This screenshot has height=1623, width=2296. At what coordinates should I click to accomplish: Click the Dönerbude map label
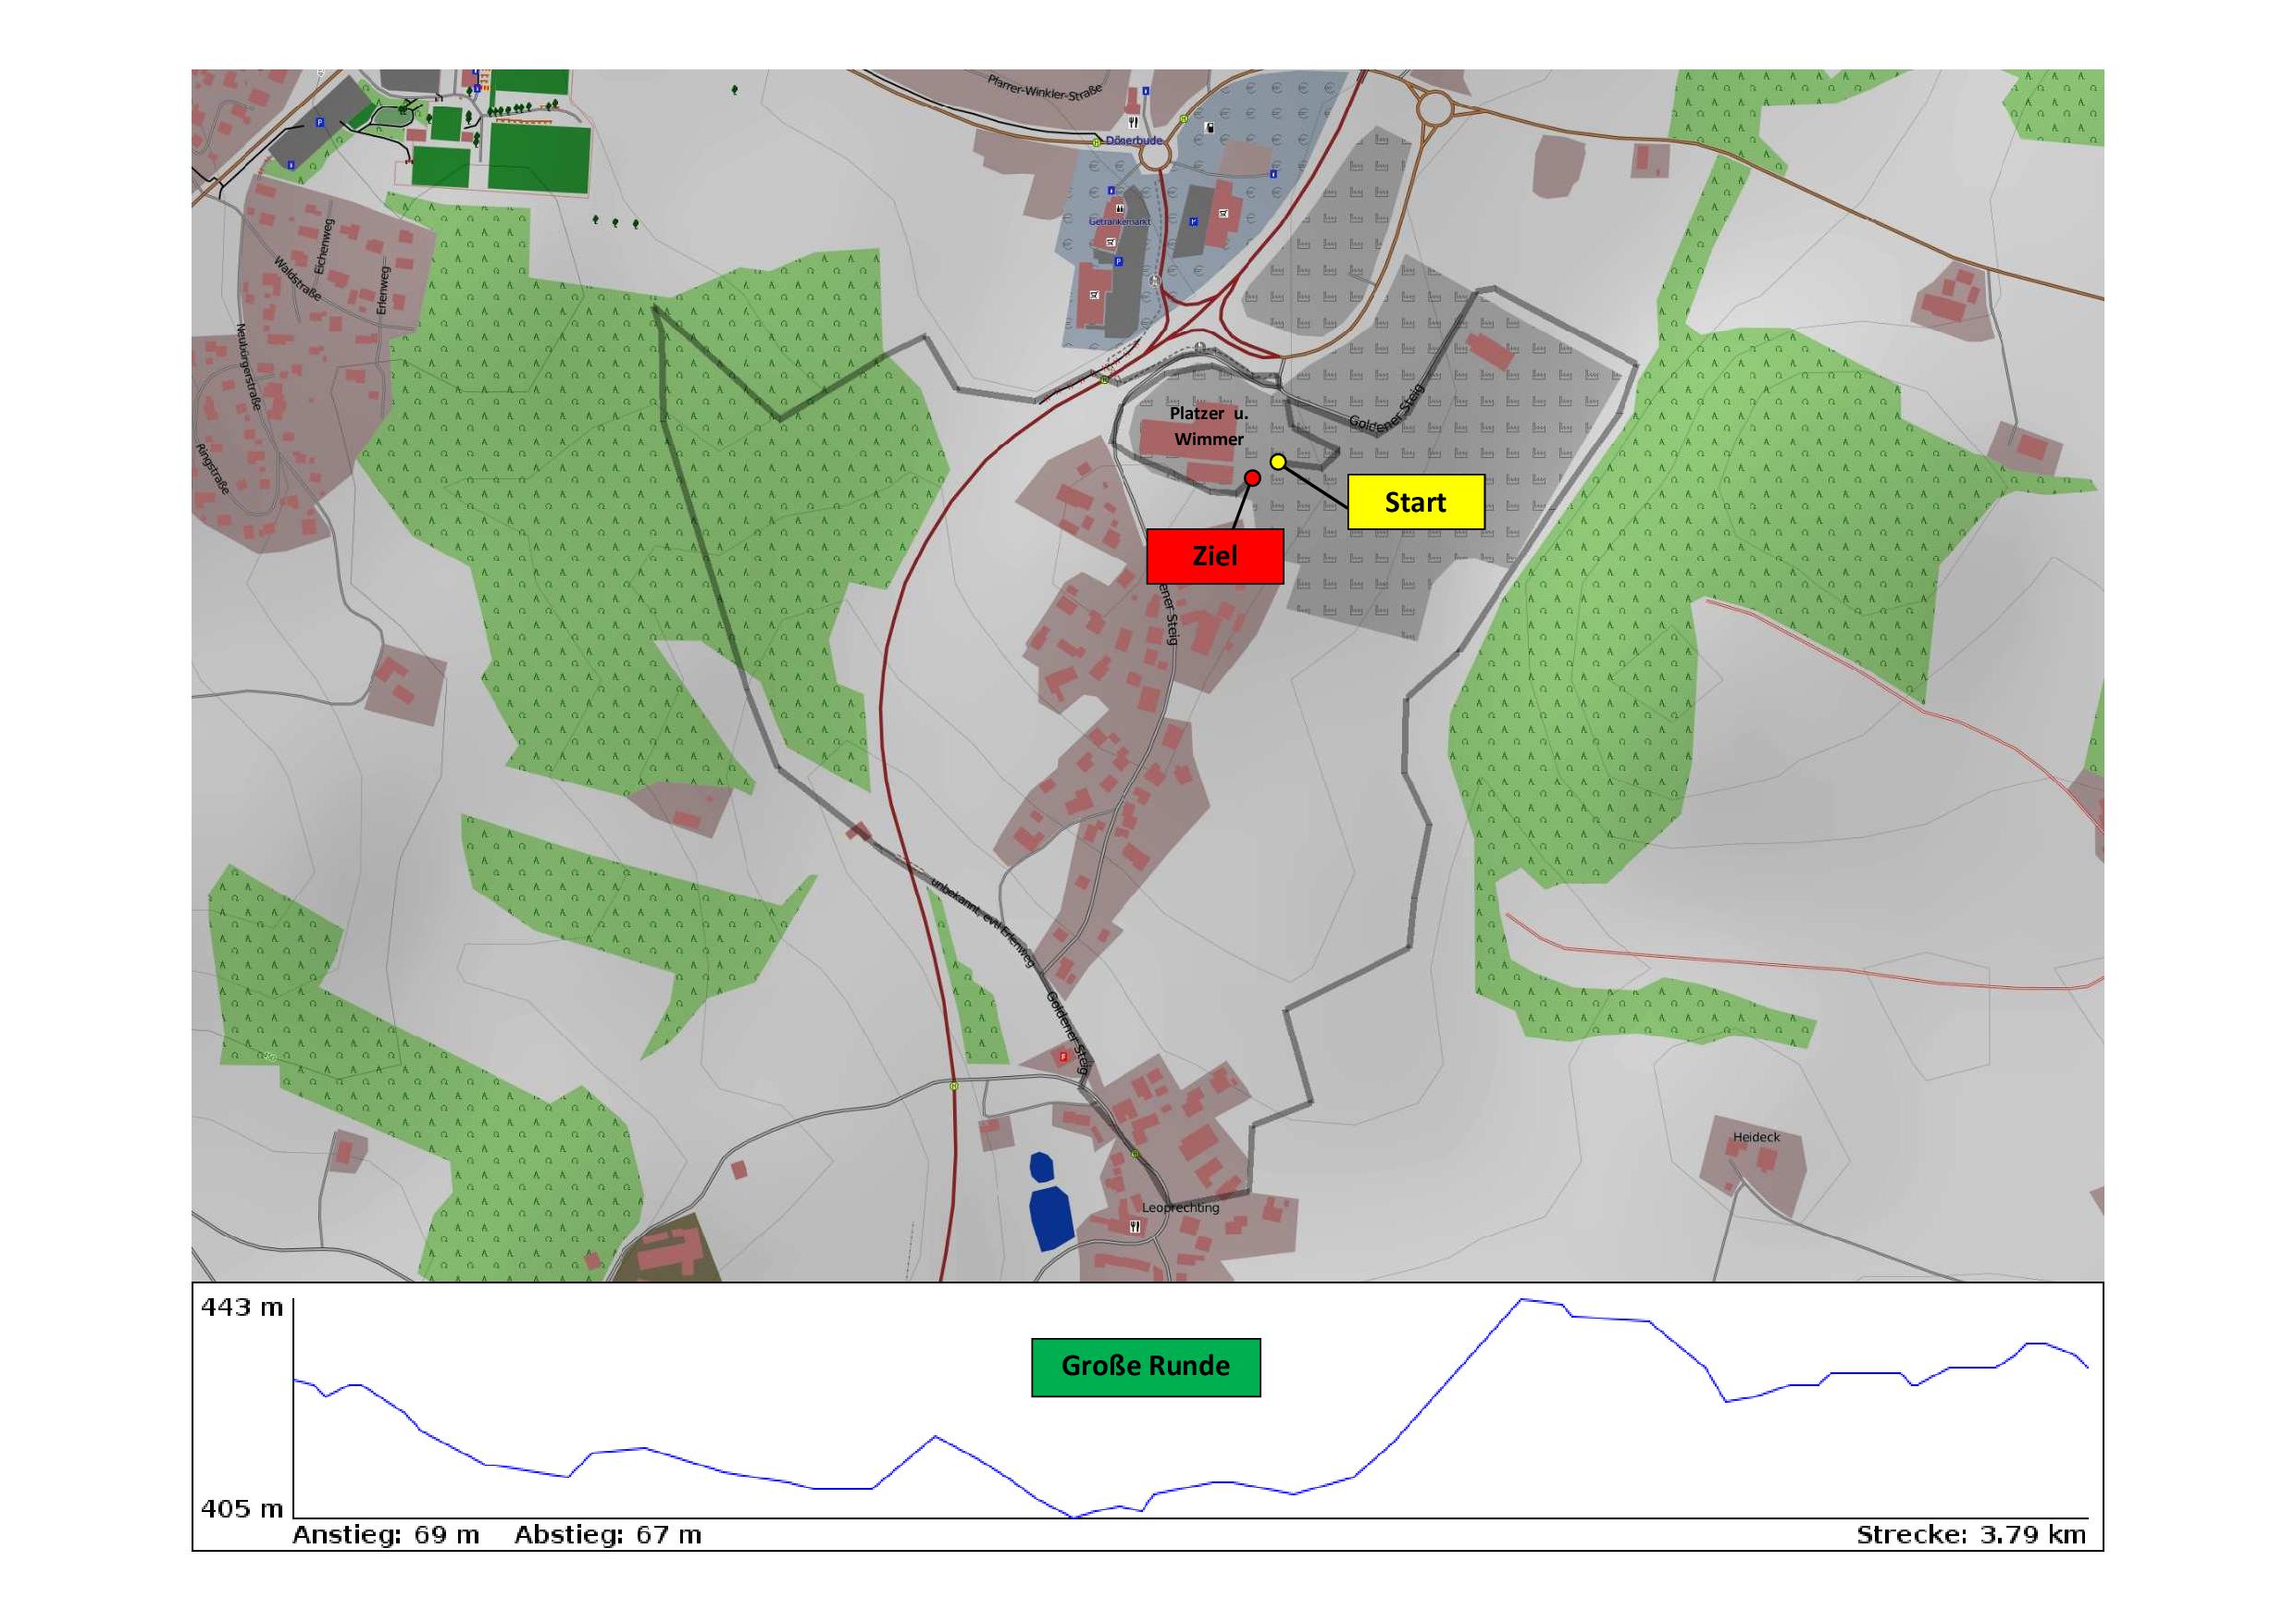1135,141
